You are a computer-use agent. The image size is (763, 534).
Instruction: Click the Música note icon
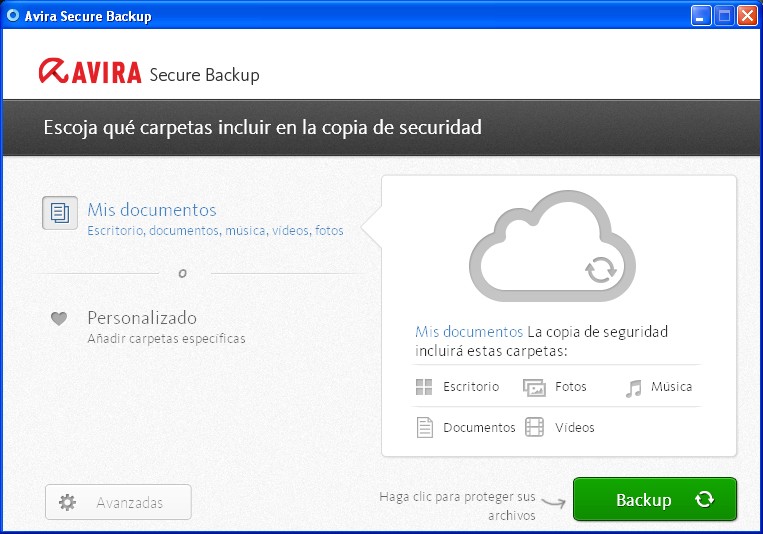coord(634,388)
